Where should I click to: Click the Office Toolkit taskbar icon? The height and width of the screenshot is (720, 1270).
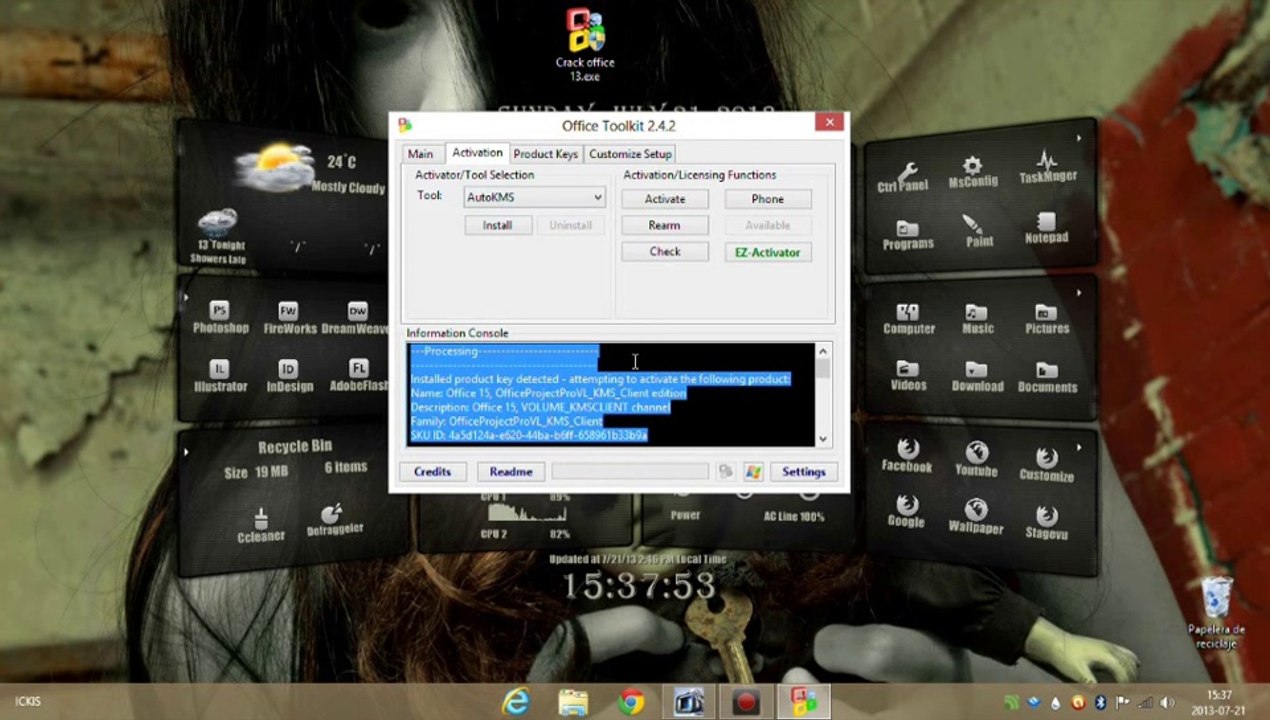point(804,702)
